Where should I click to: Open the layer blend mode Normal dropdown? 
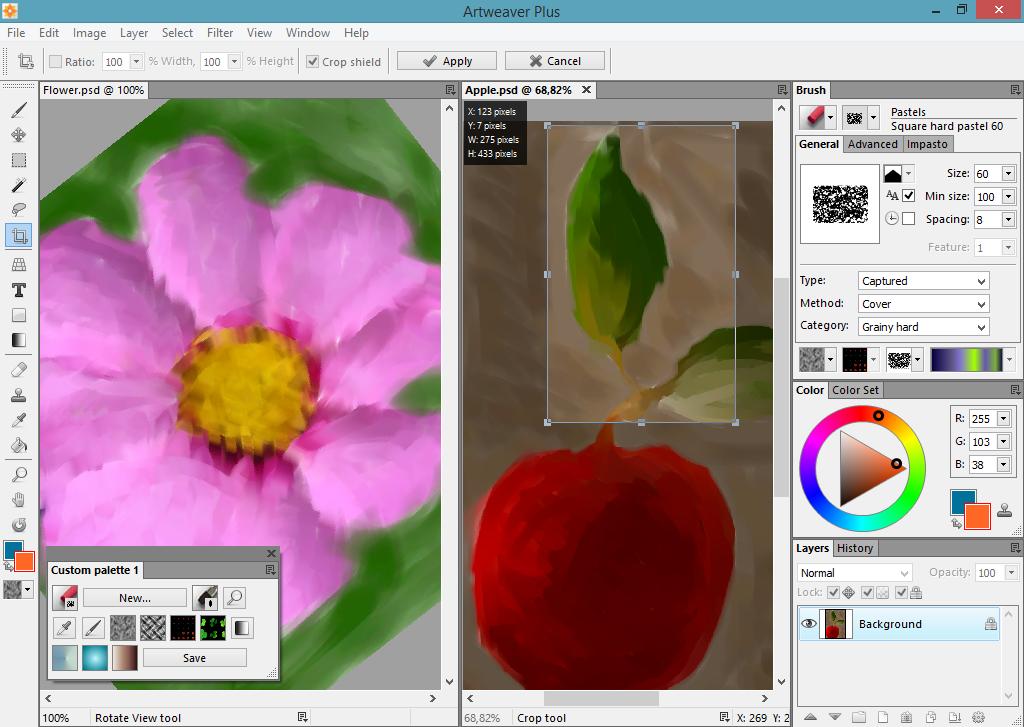pos(854,573)
